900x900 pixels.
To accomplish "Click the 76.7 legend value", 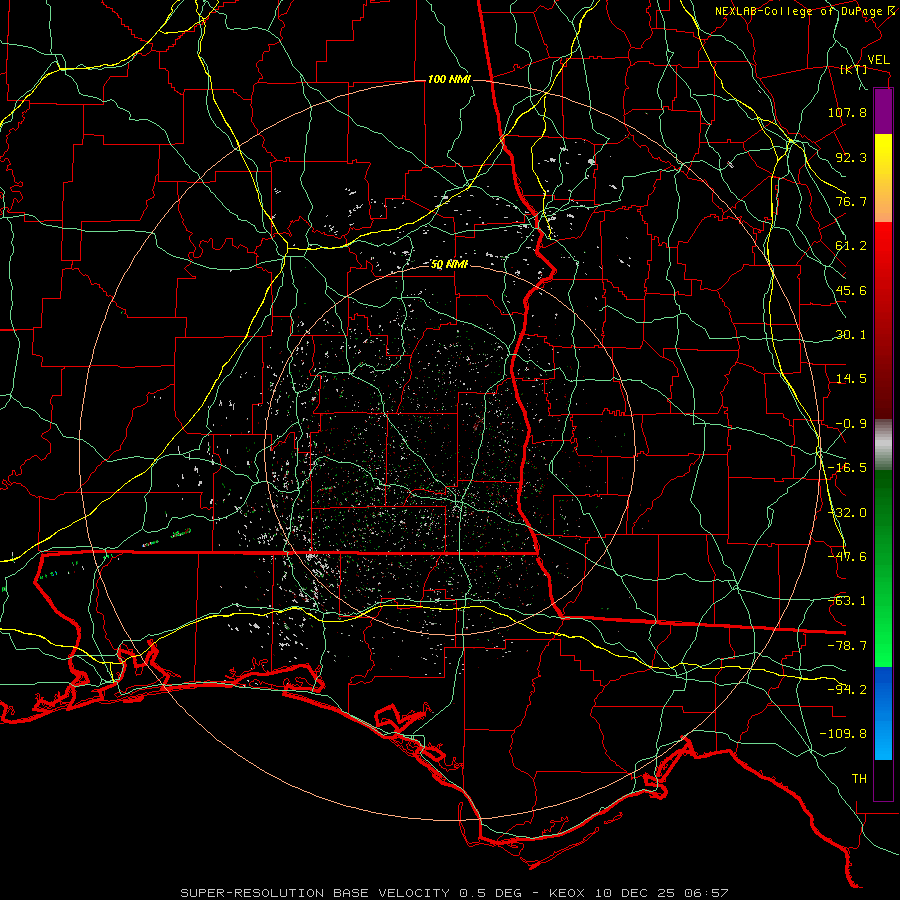I will (851, 201).
